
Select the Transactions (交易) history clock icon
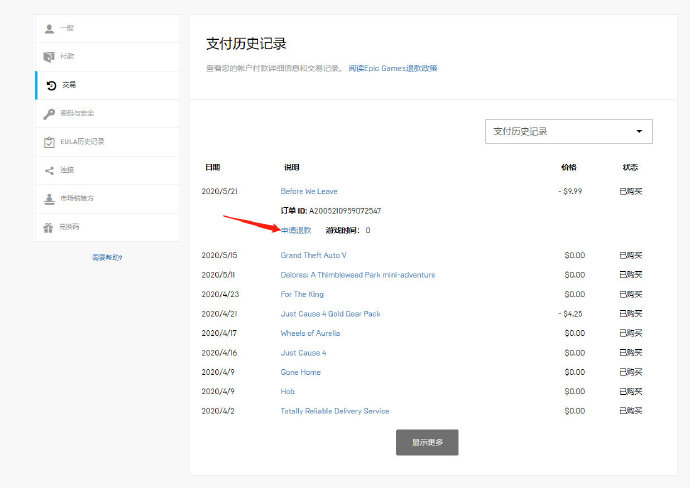(51, 85)
